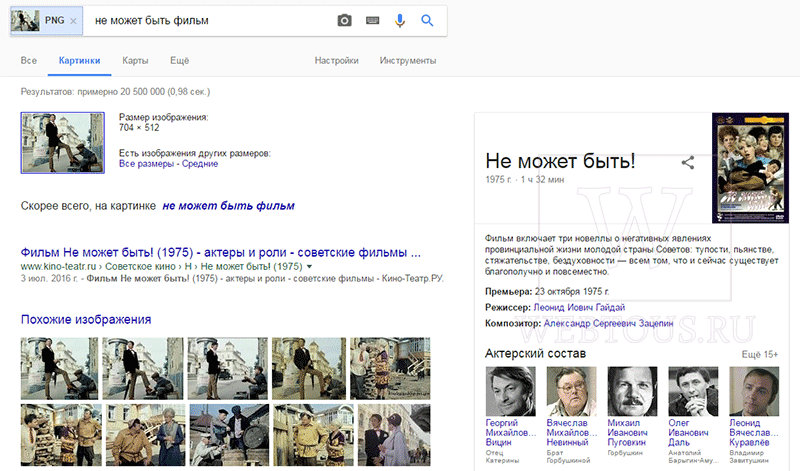The width and height of the screenshot is (800, 471).
Task: Open the Похожие изображения heading link
Action: [86, 319]
